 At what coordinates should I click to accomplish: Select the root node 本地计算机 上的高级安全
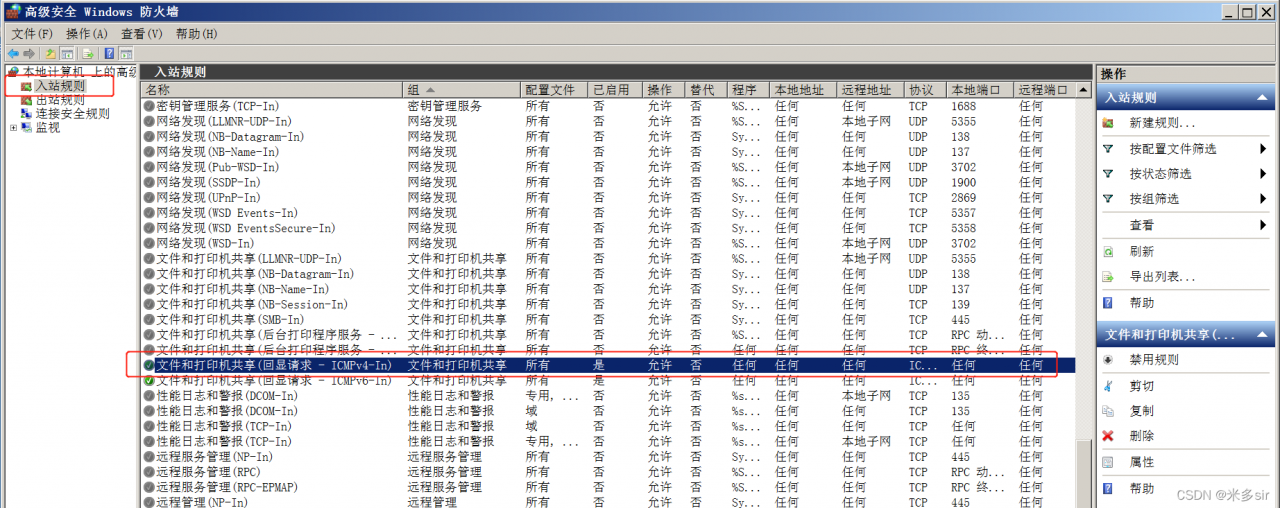tap(79, 72)
